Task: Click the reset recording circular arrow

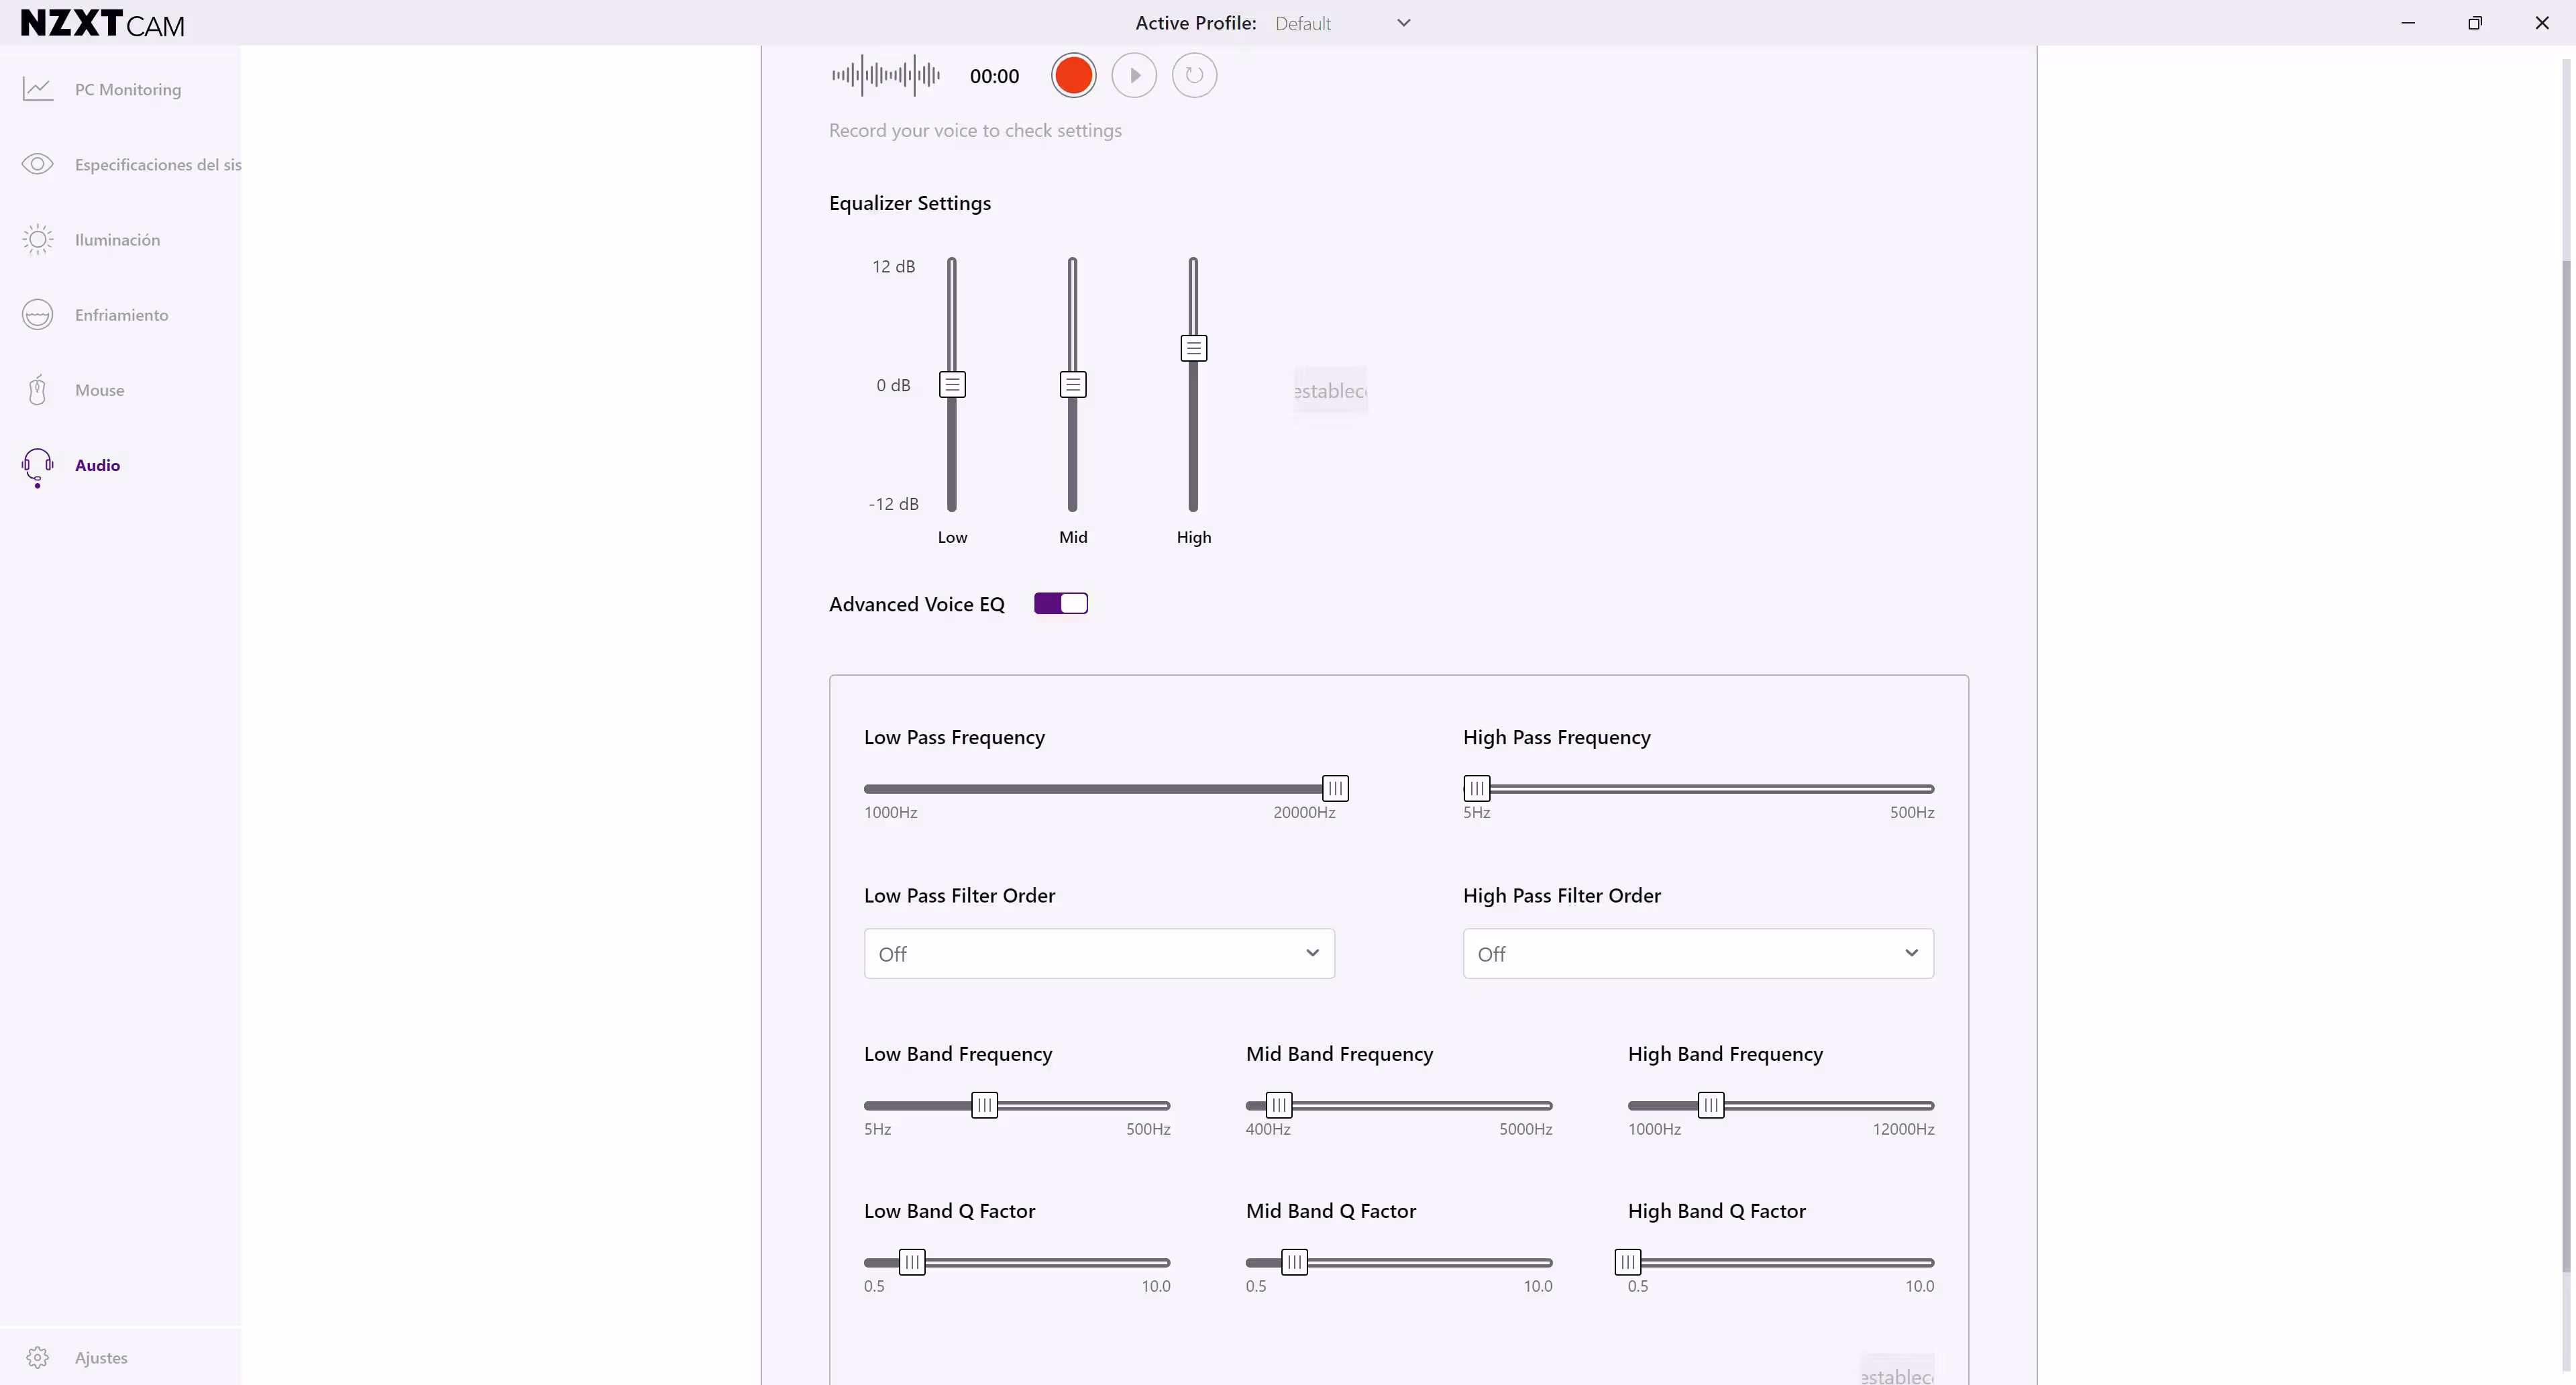Action: pos(1194,76)
